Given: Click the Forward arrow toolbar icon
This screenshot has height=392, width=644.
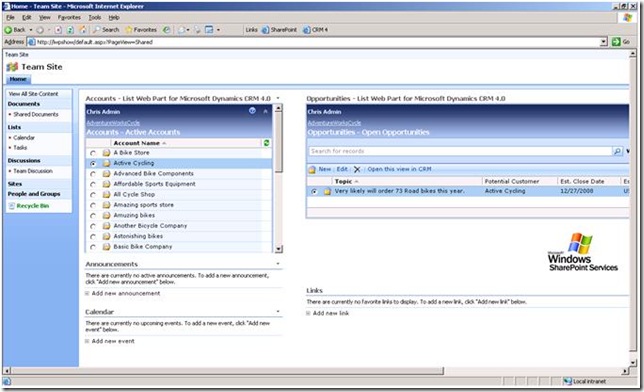Looking at the screenshot, I should coord(40,30).
